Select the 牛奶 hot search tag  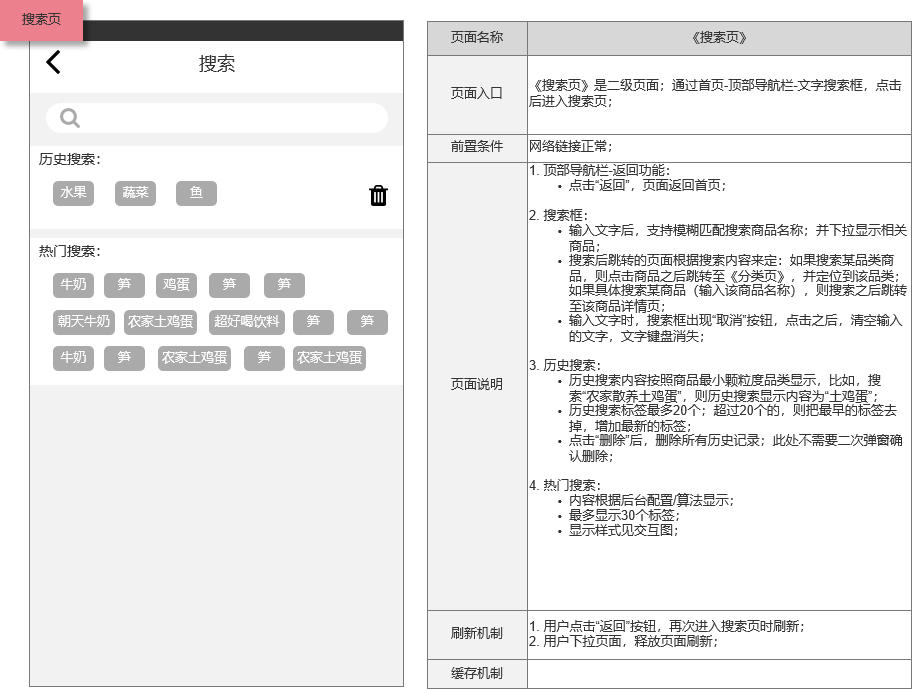pyautogui.click(x=73, y=284)
